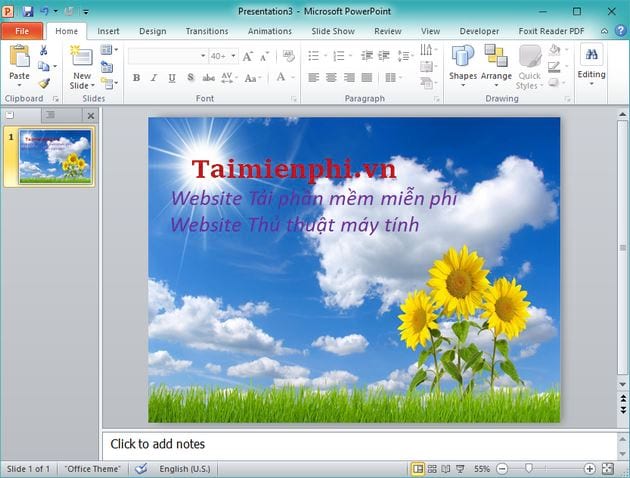Click the Decrease Font Size icon
The width and height of the screenshot is (630, 478).
click(x=264, y=57)
